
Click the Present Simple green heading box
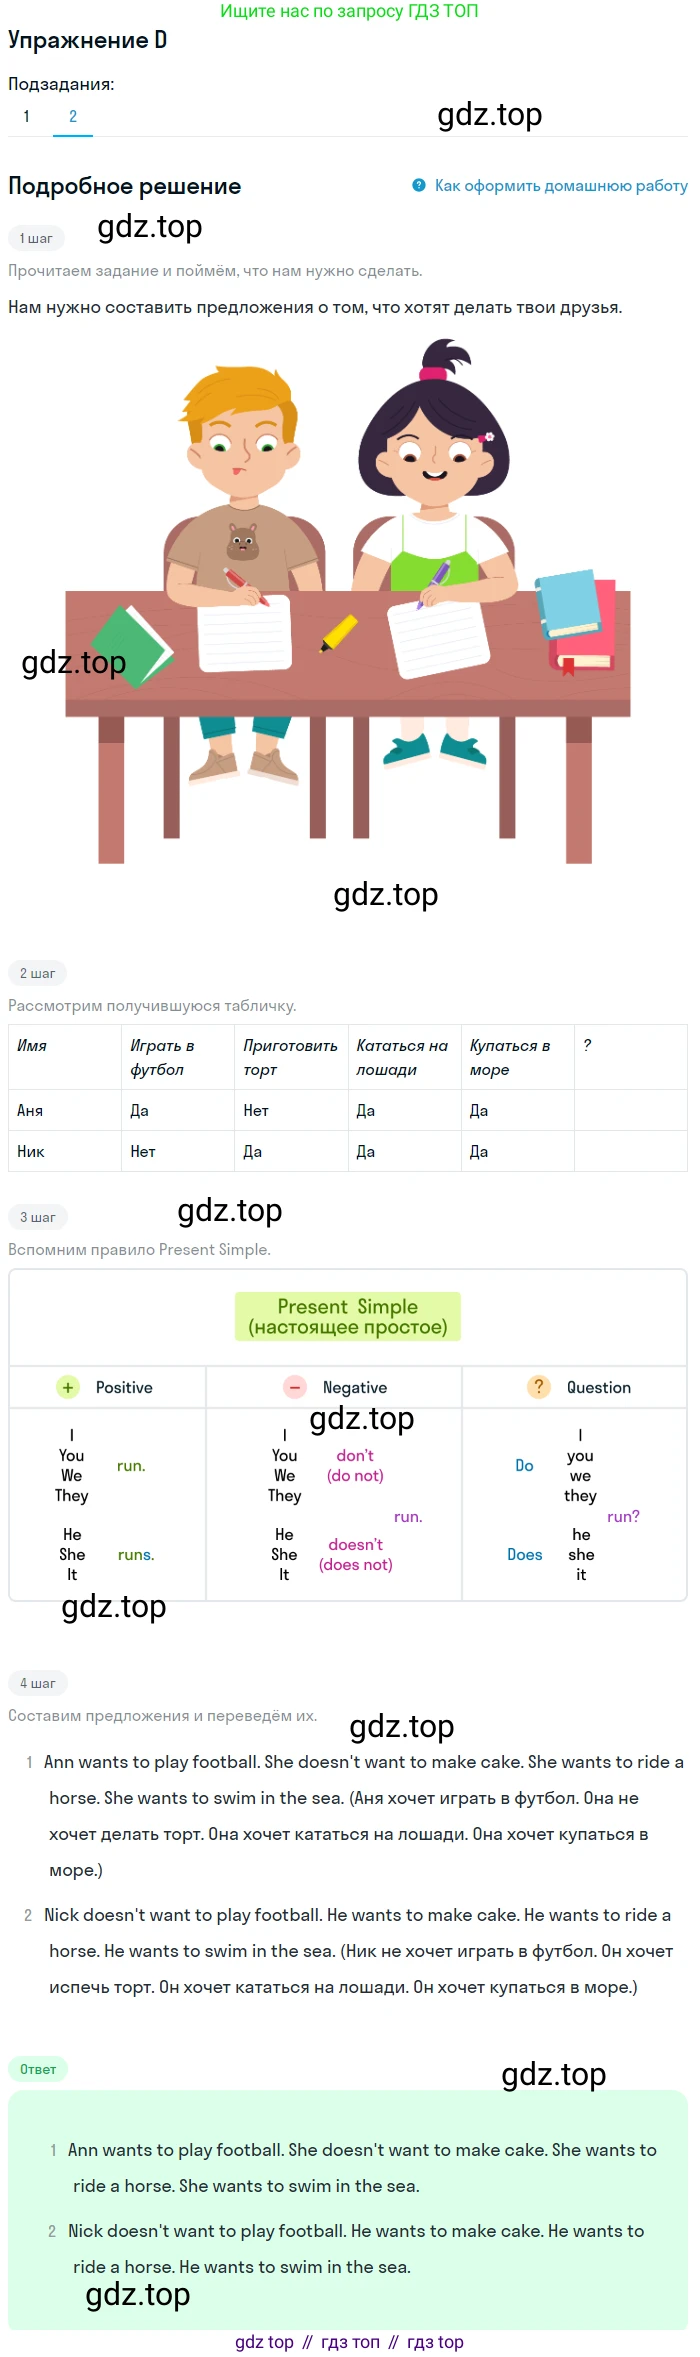348,1316
